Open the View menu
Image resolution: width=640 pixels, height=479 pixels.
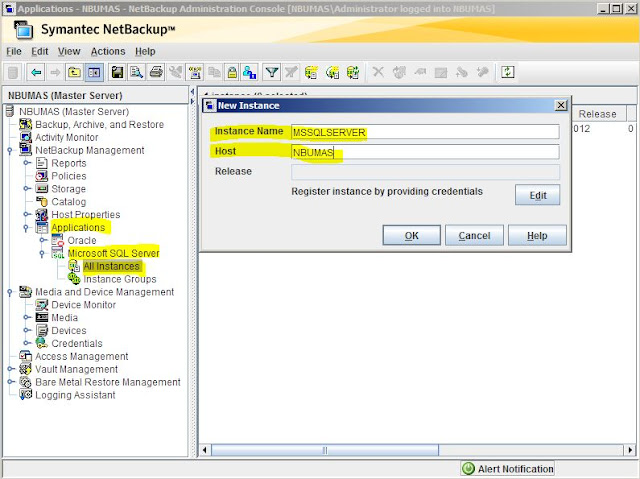(69, 51)
